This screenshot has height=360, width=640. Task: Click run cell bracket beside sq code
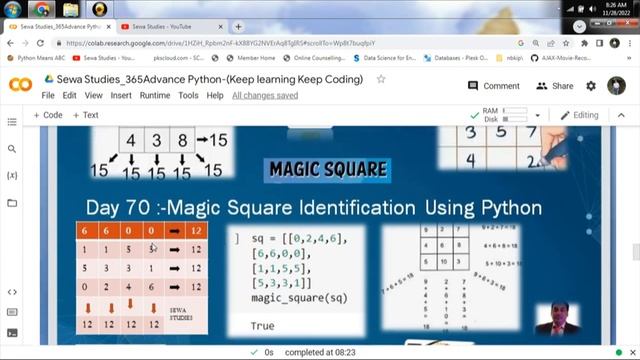click(237, 239)
